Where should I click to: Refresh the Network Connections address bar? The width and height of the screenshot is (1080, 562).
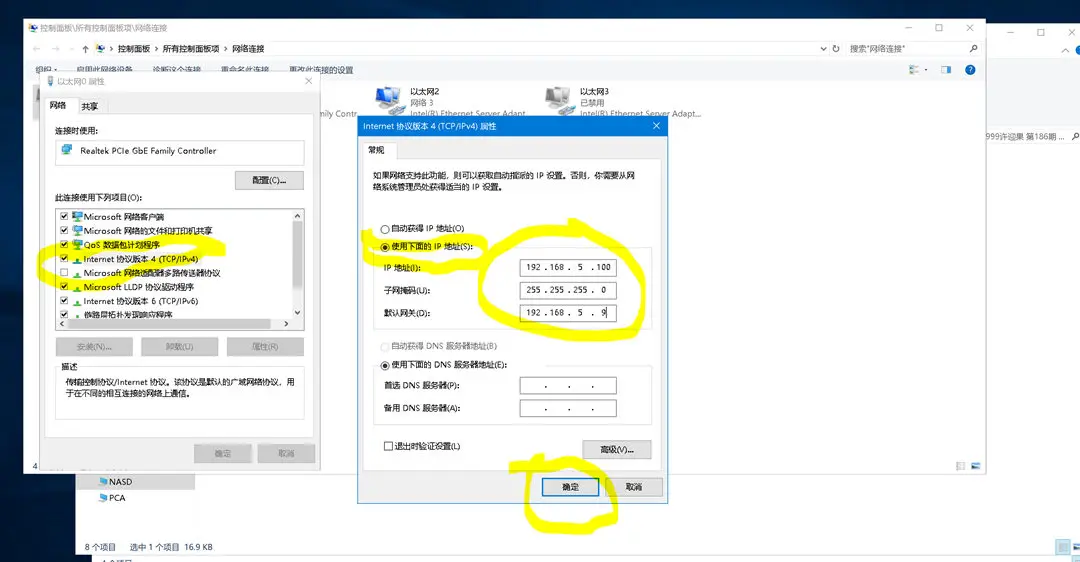click(836, 49)
